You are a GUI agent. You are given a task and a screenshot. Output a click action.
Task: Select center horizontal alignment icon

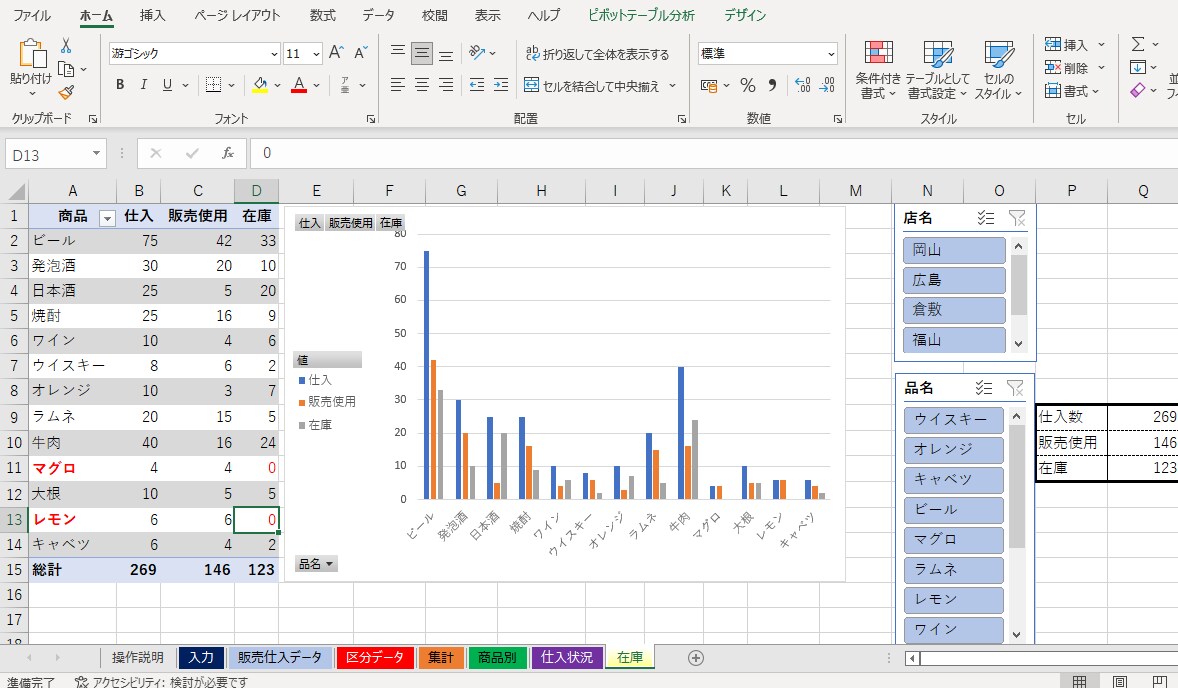point(422,85)
